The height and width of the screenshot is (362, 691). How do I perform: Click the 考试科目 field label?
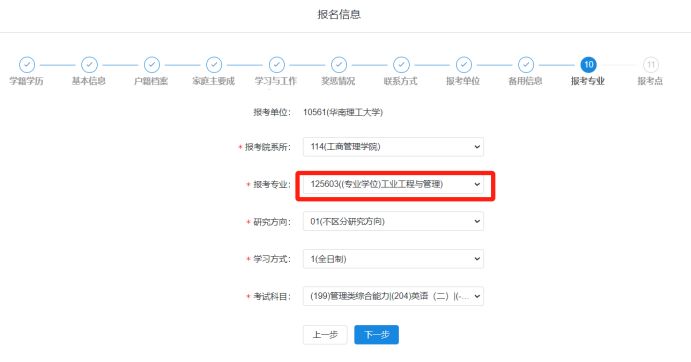272,297
